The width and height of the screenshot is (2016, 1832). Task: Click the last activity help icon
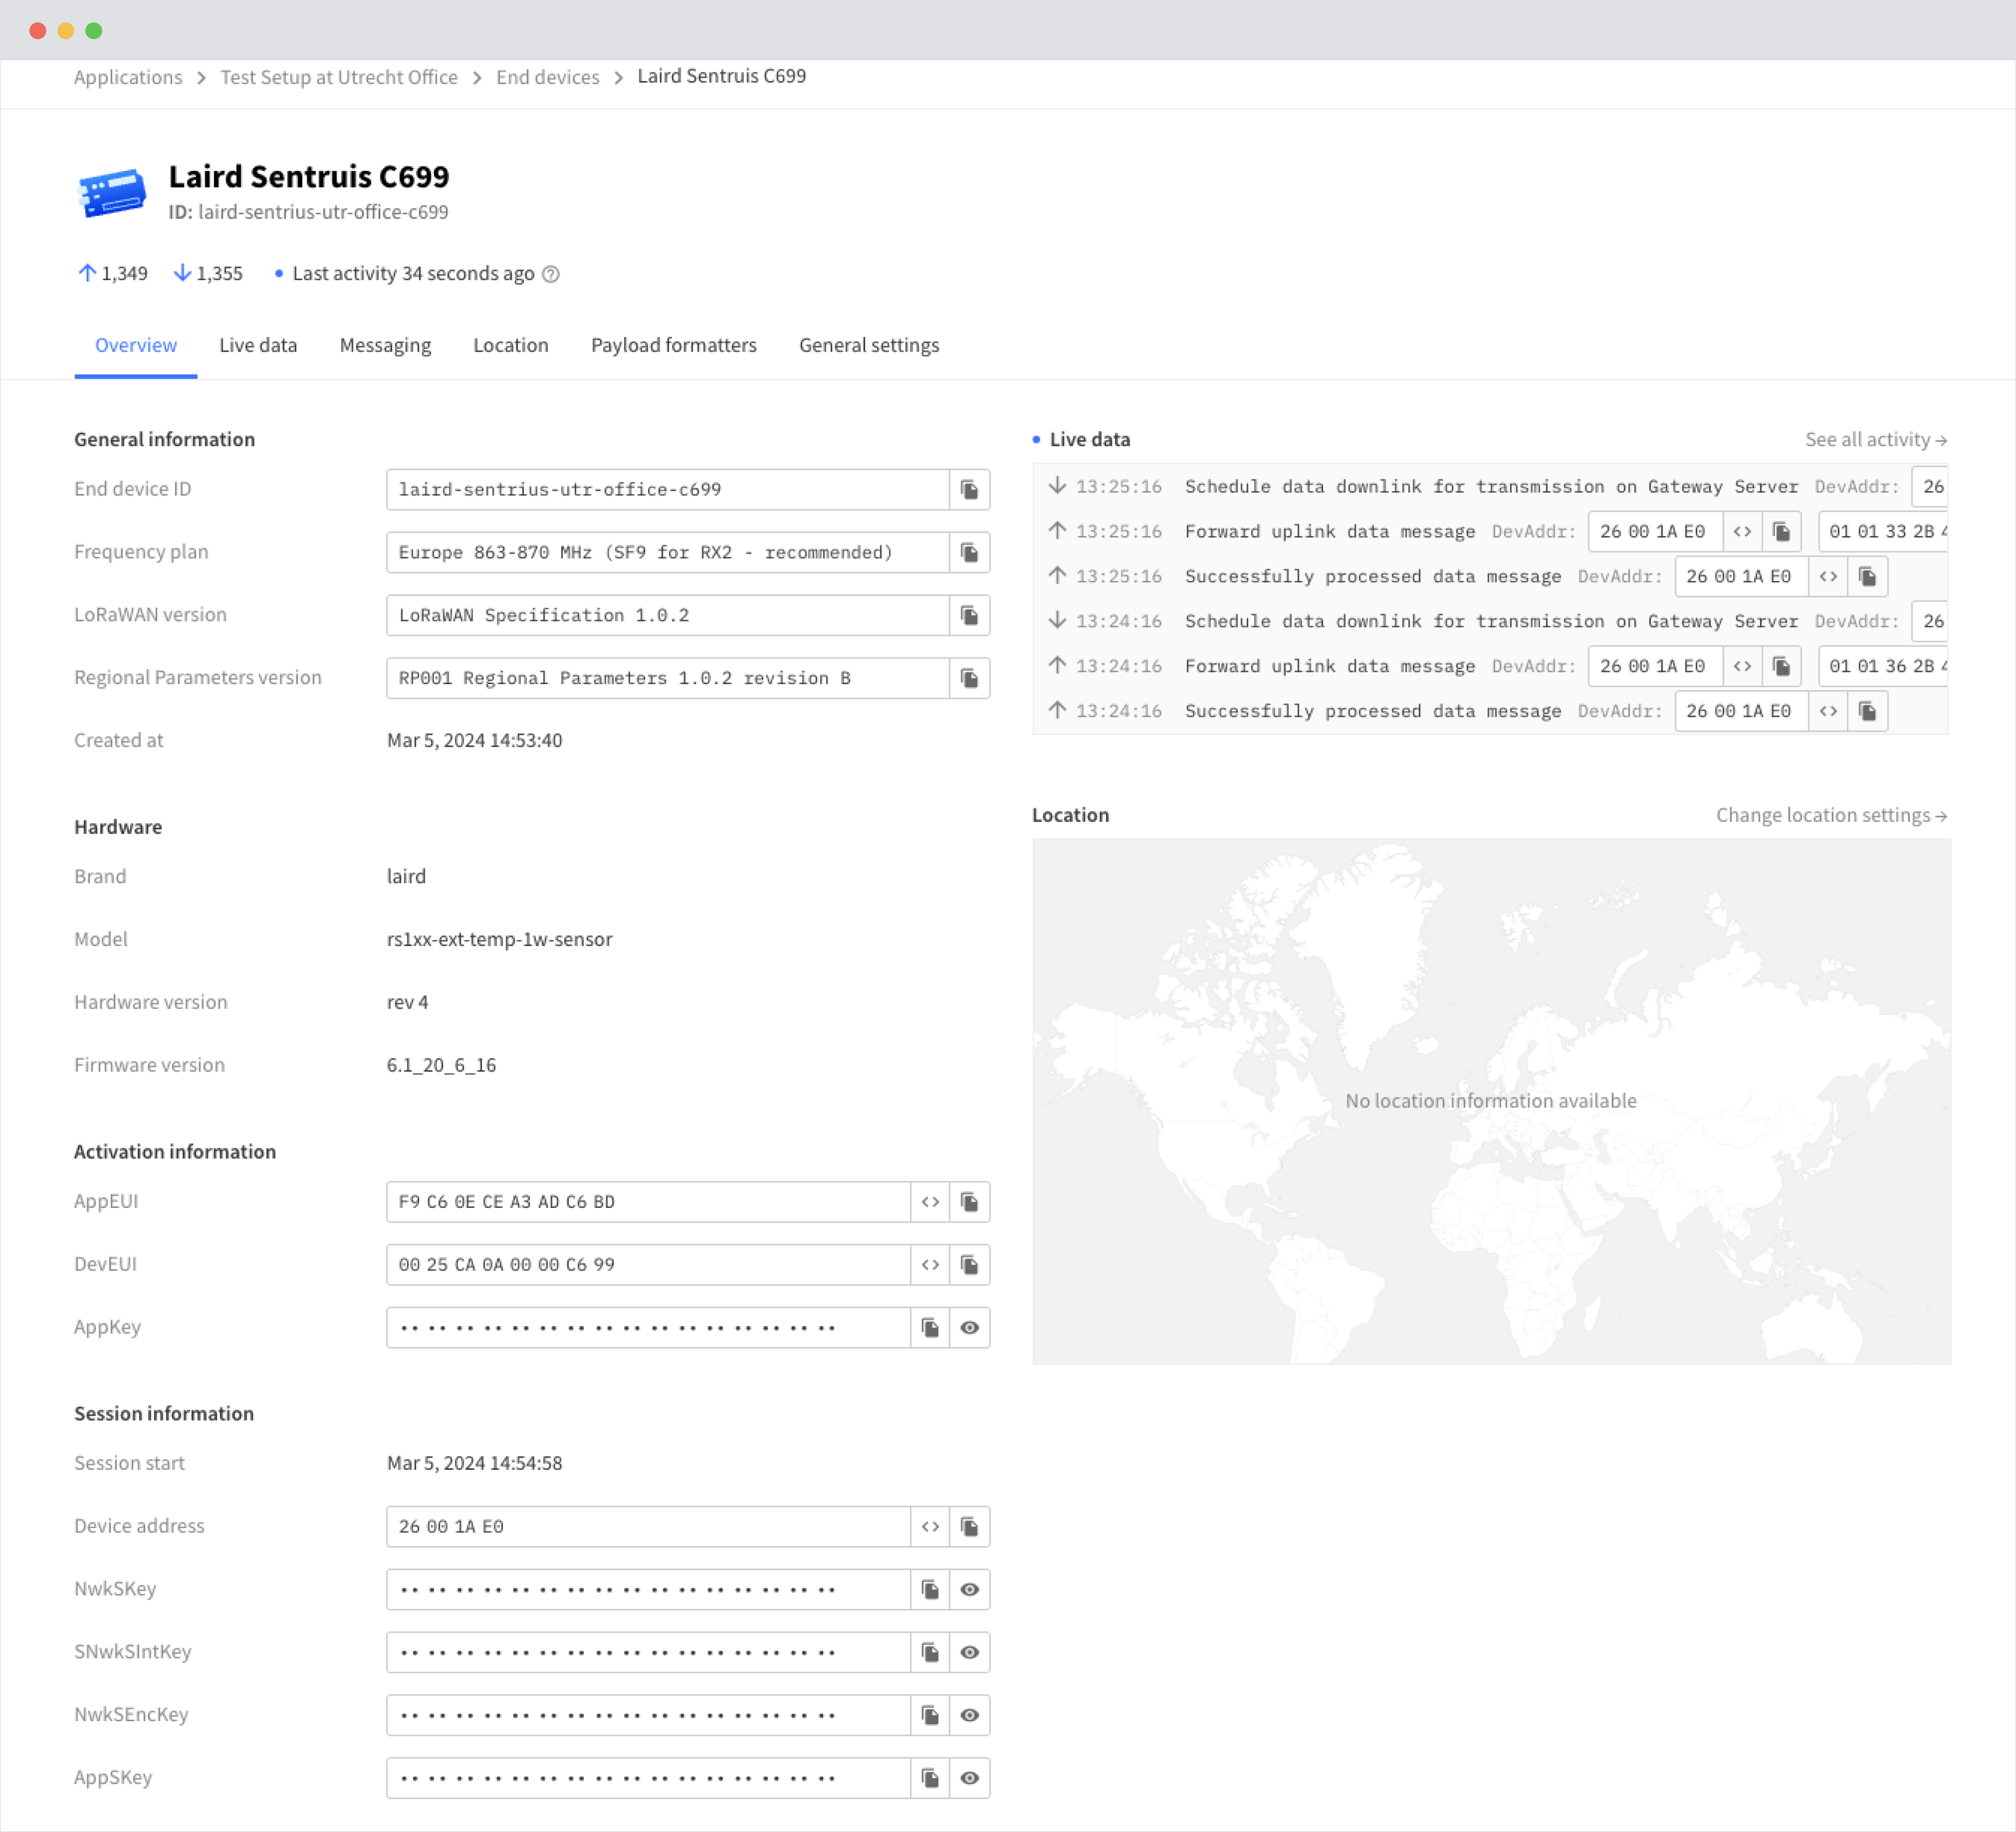(x=551, y=274)
